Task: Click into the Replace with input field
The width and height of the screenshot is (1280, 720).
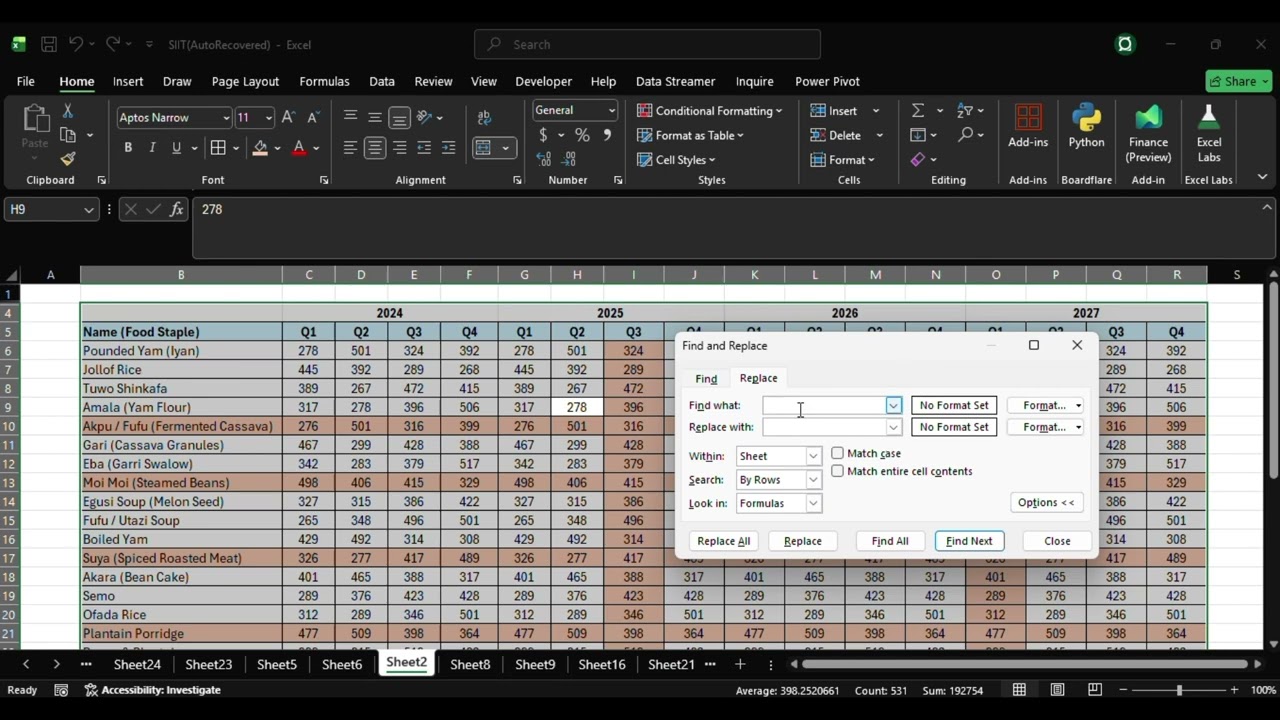Action: tap(824, 427)
